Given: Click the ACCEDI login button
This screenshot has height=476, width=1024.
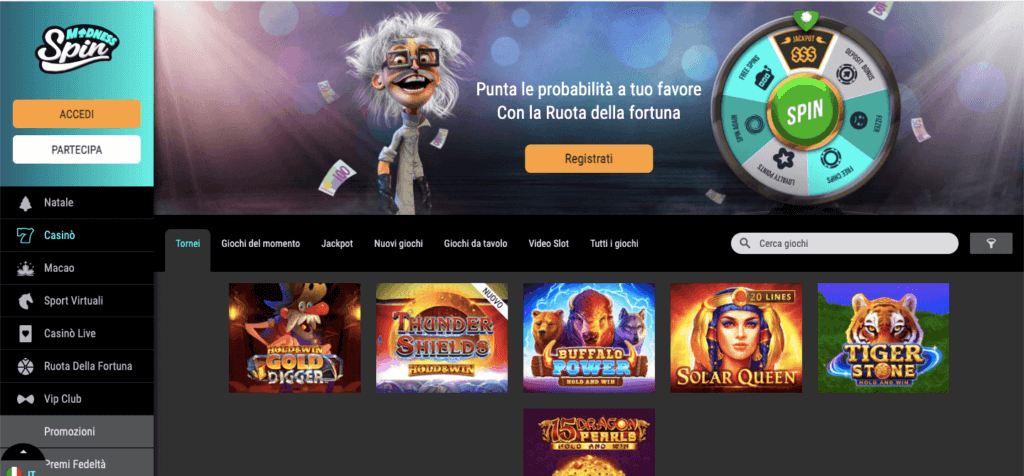Looking at the screenshot, I should [76, 114].
